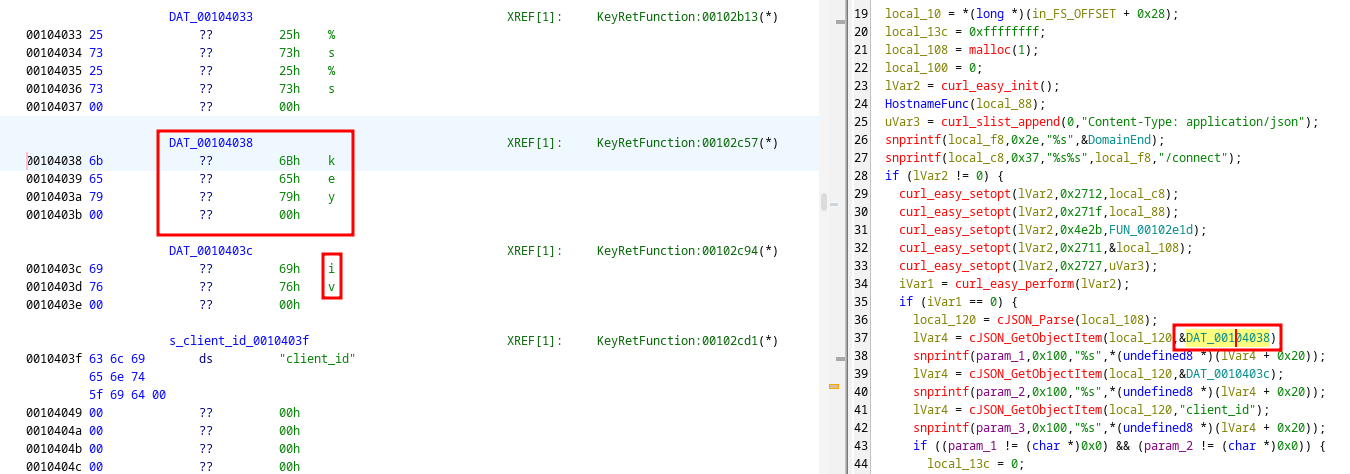The height and width of the screenshot is (474, 1350).
Task: Click highlighted &DAT_00104038 in decompiler line 37
Action: tap(1226, 338)
